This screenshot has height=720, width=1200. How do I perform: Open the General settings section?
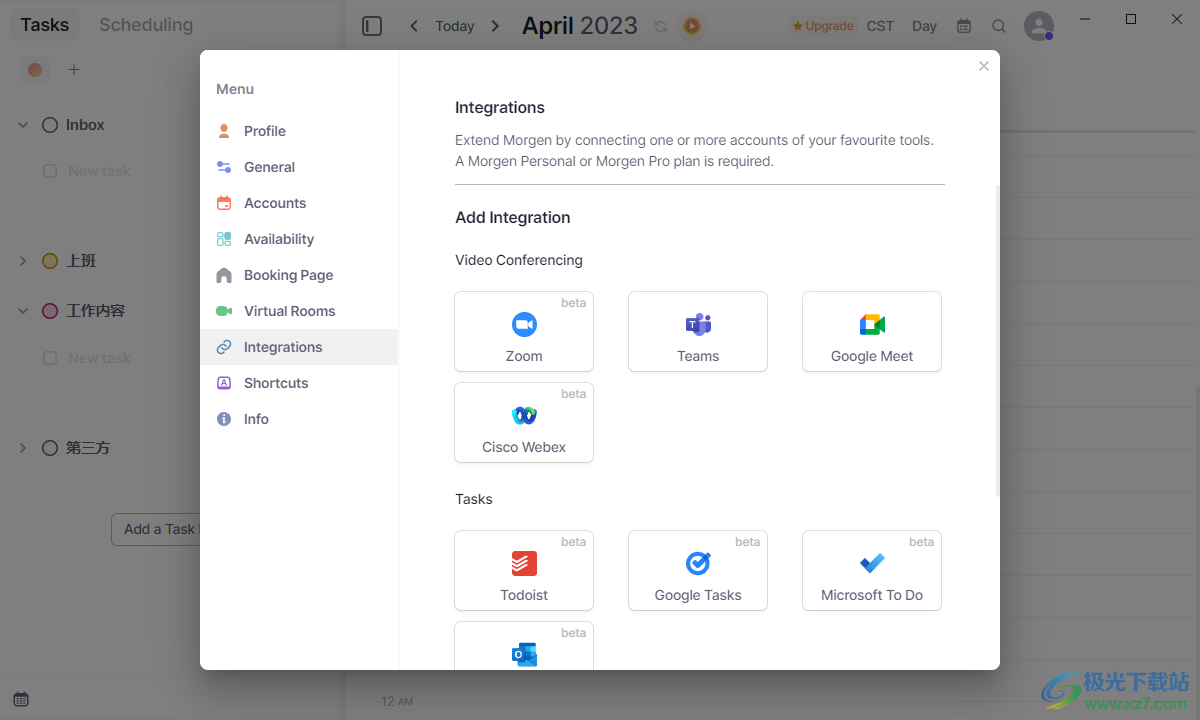point(299,167)
